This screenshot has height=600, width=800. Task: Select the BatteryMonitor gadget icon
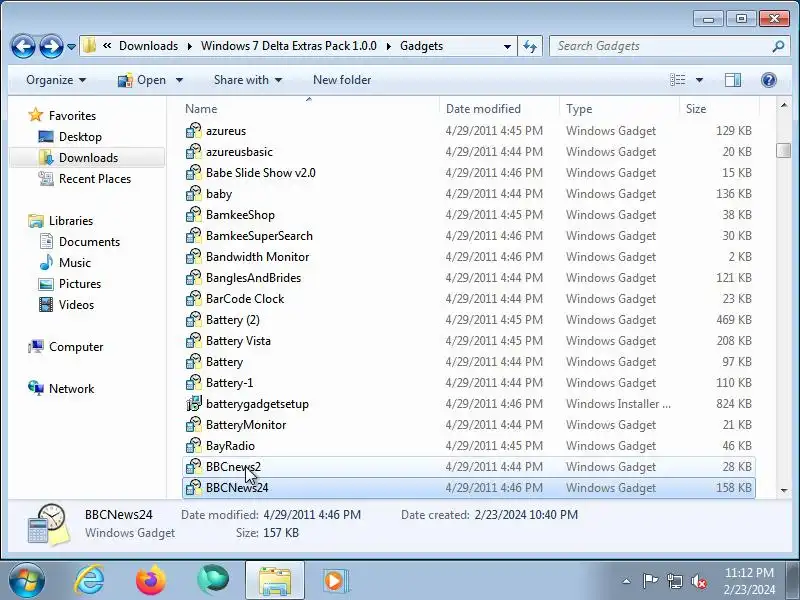(x=193, y=424)
